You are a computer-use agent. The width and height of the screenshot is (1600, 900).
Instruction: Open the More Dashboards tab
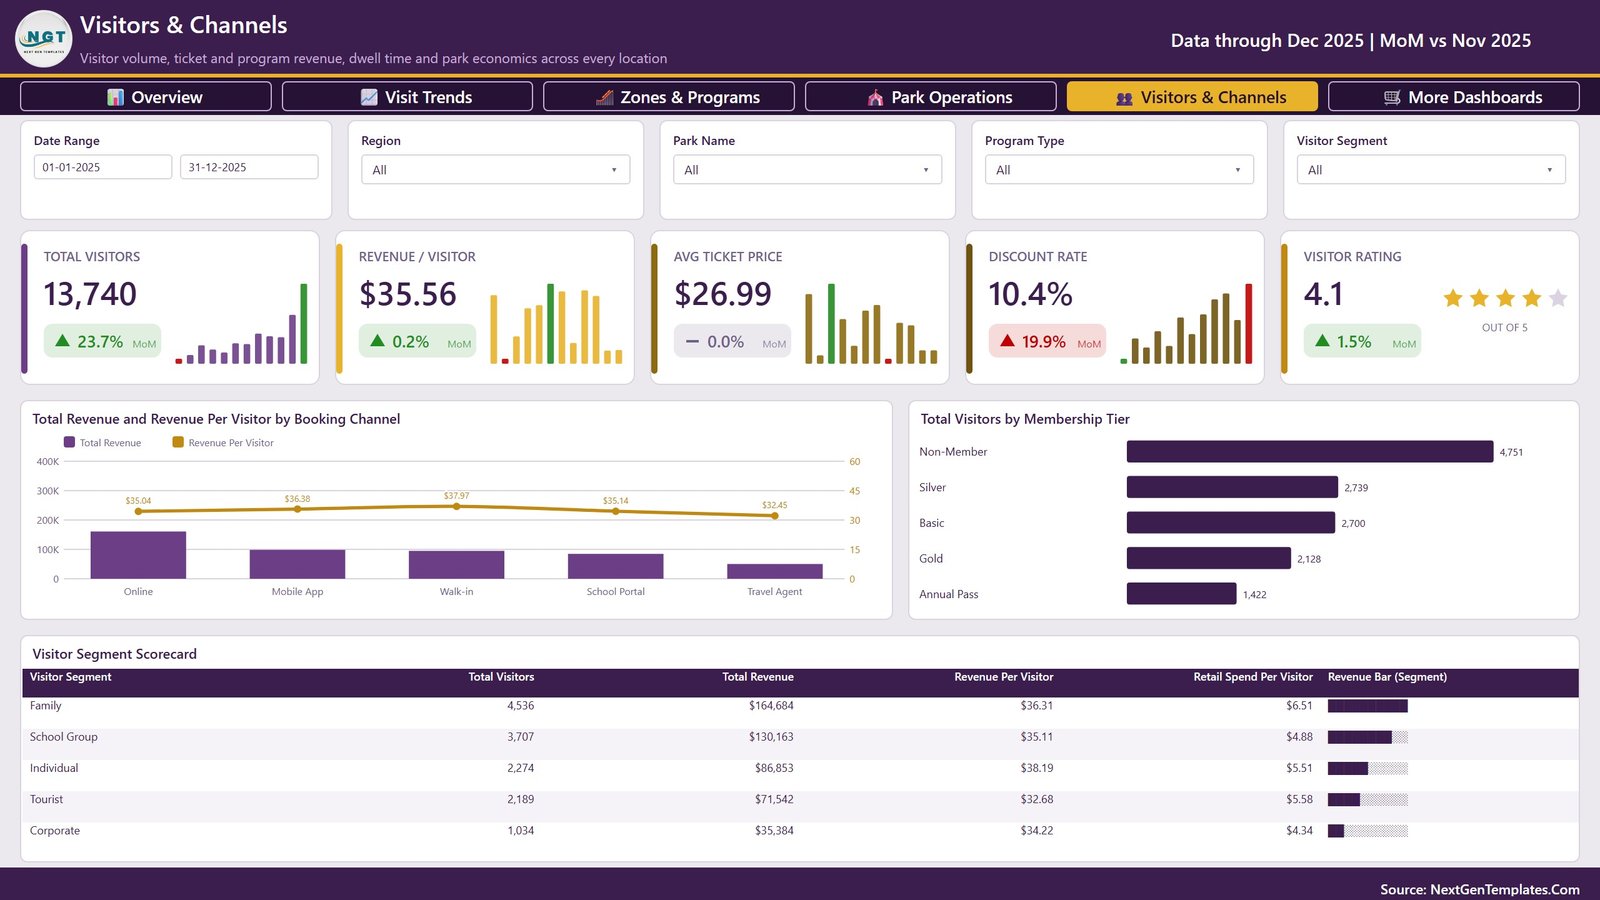point(1454,97)
